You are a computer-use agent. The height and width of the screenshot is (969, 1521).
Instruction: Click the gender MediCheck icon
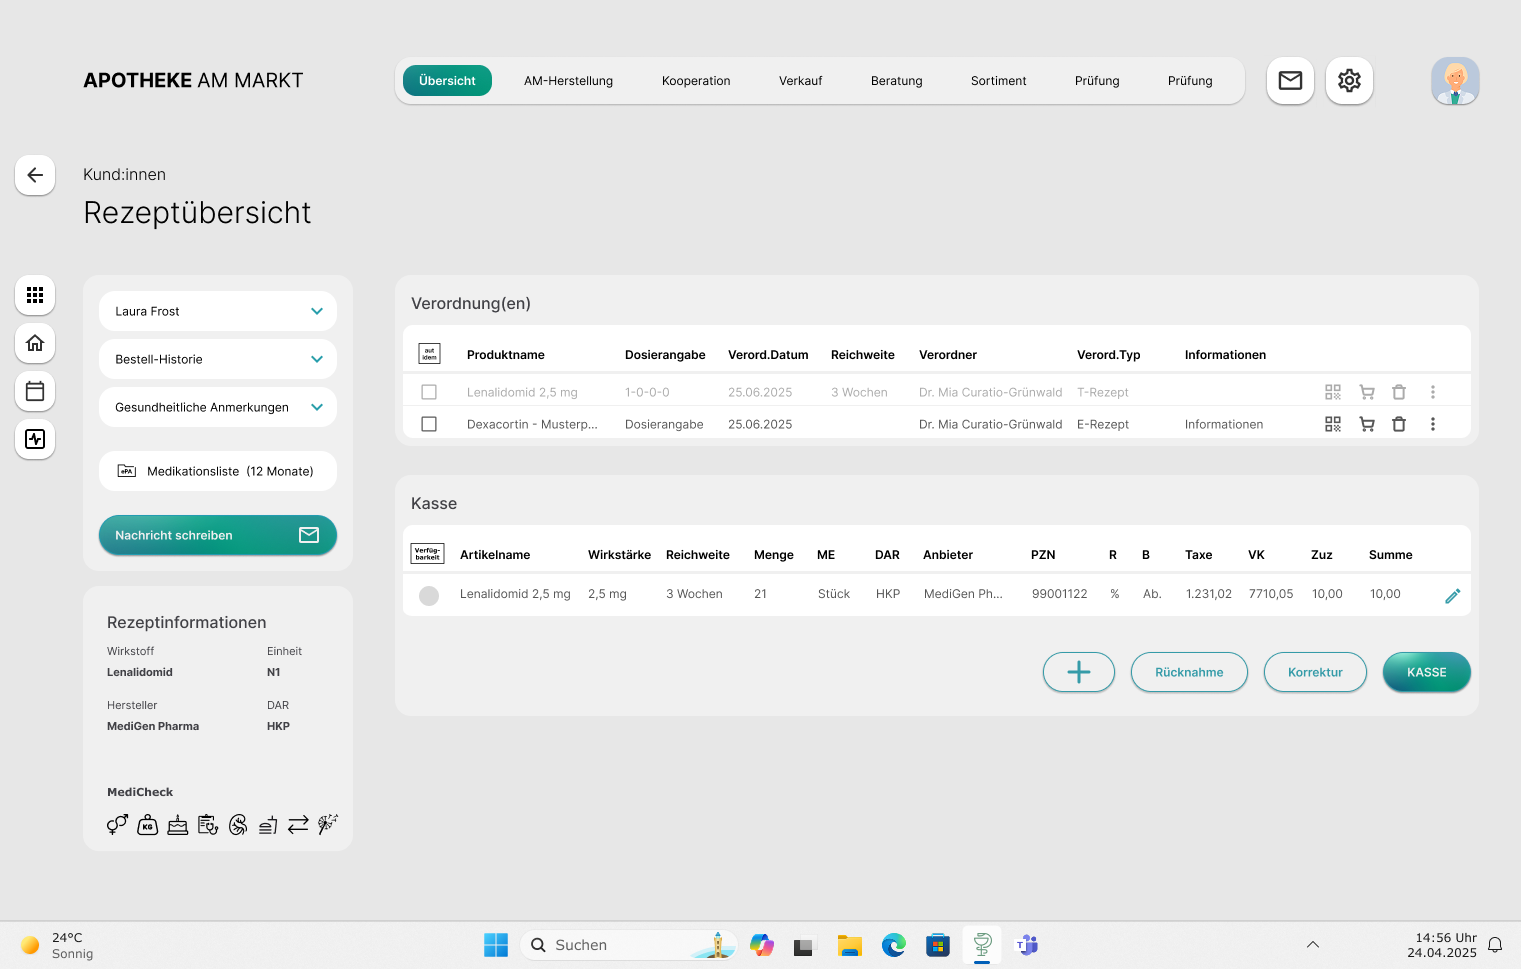[x=117, y=825]
